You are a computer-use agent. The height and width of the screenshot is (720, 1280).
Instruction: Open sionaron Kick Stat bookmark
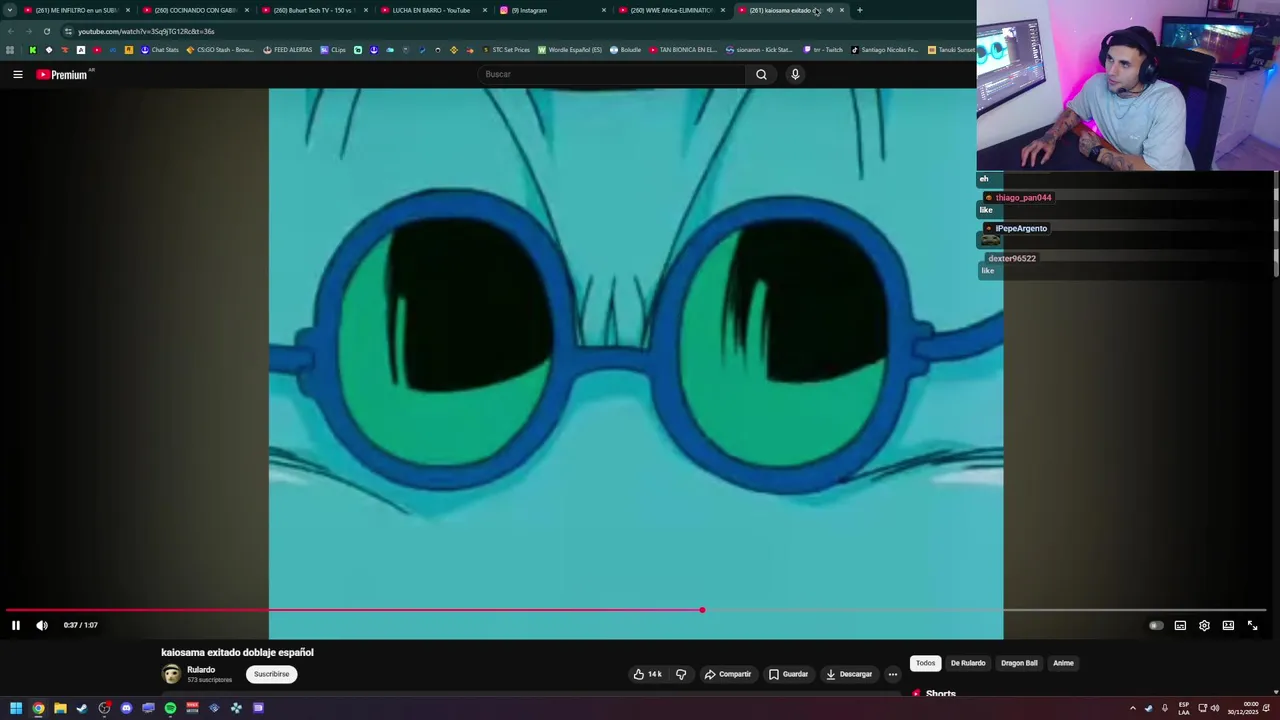tap(759, 50)
